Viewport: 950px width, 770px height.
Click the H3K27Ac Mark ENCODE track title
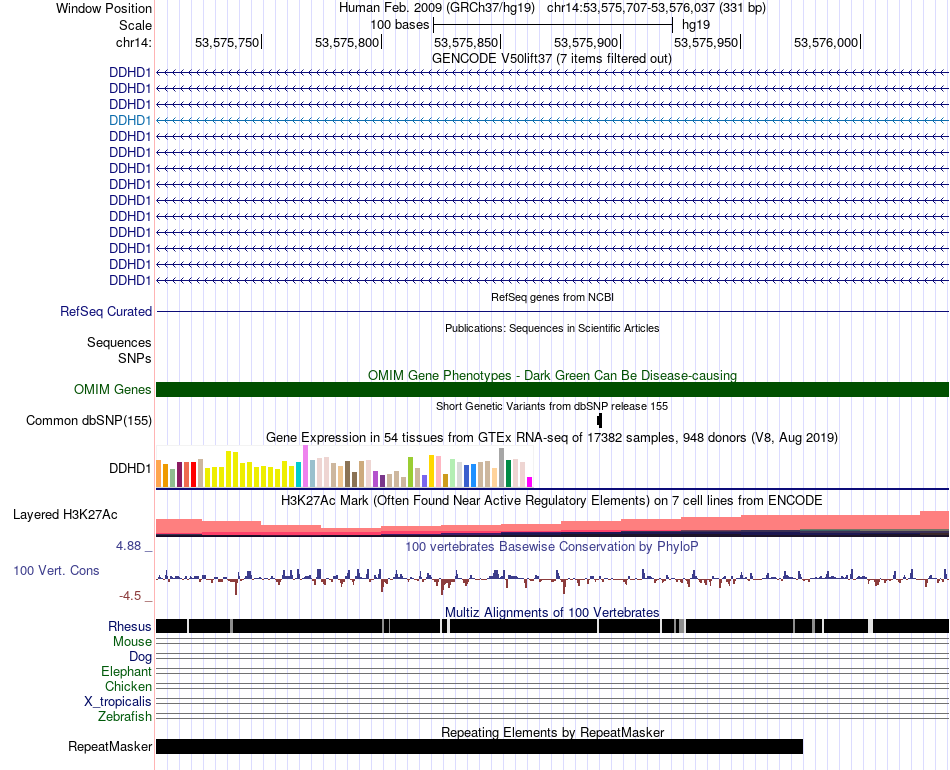(x=552, y=500)
